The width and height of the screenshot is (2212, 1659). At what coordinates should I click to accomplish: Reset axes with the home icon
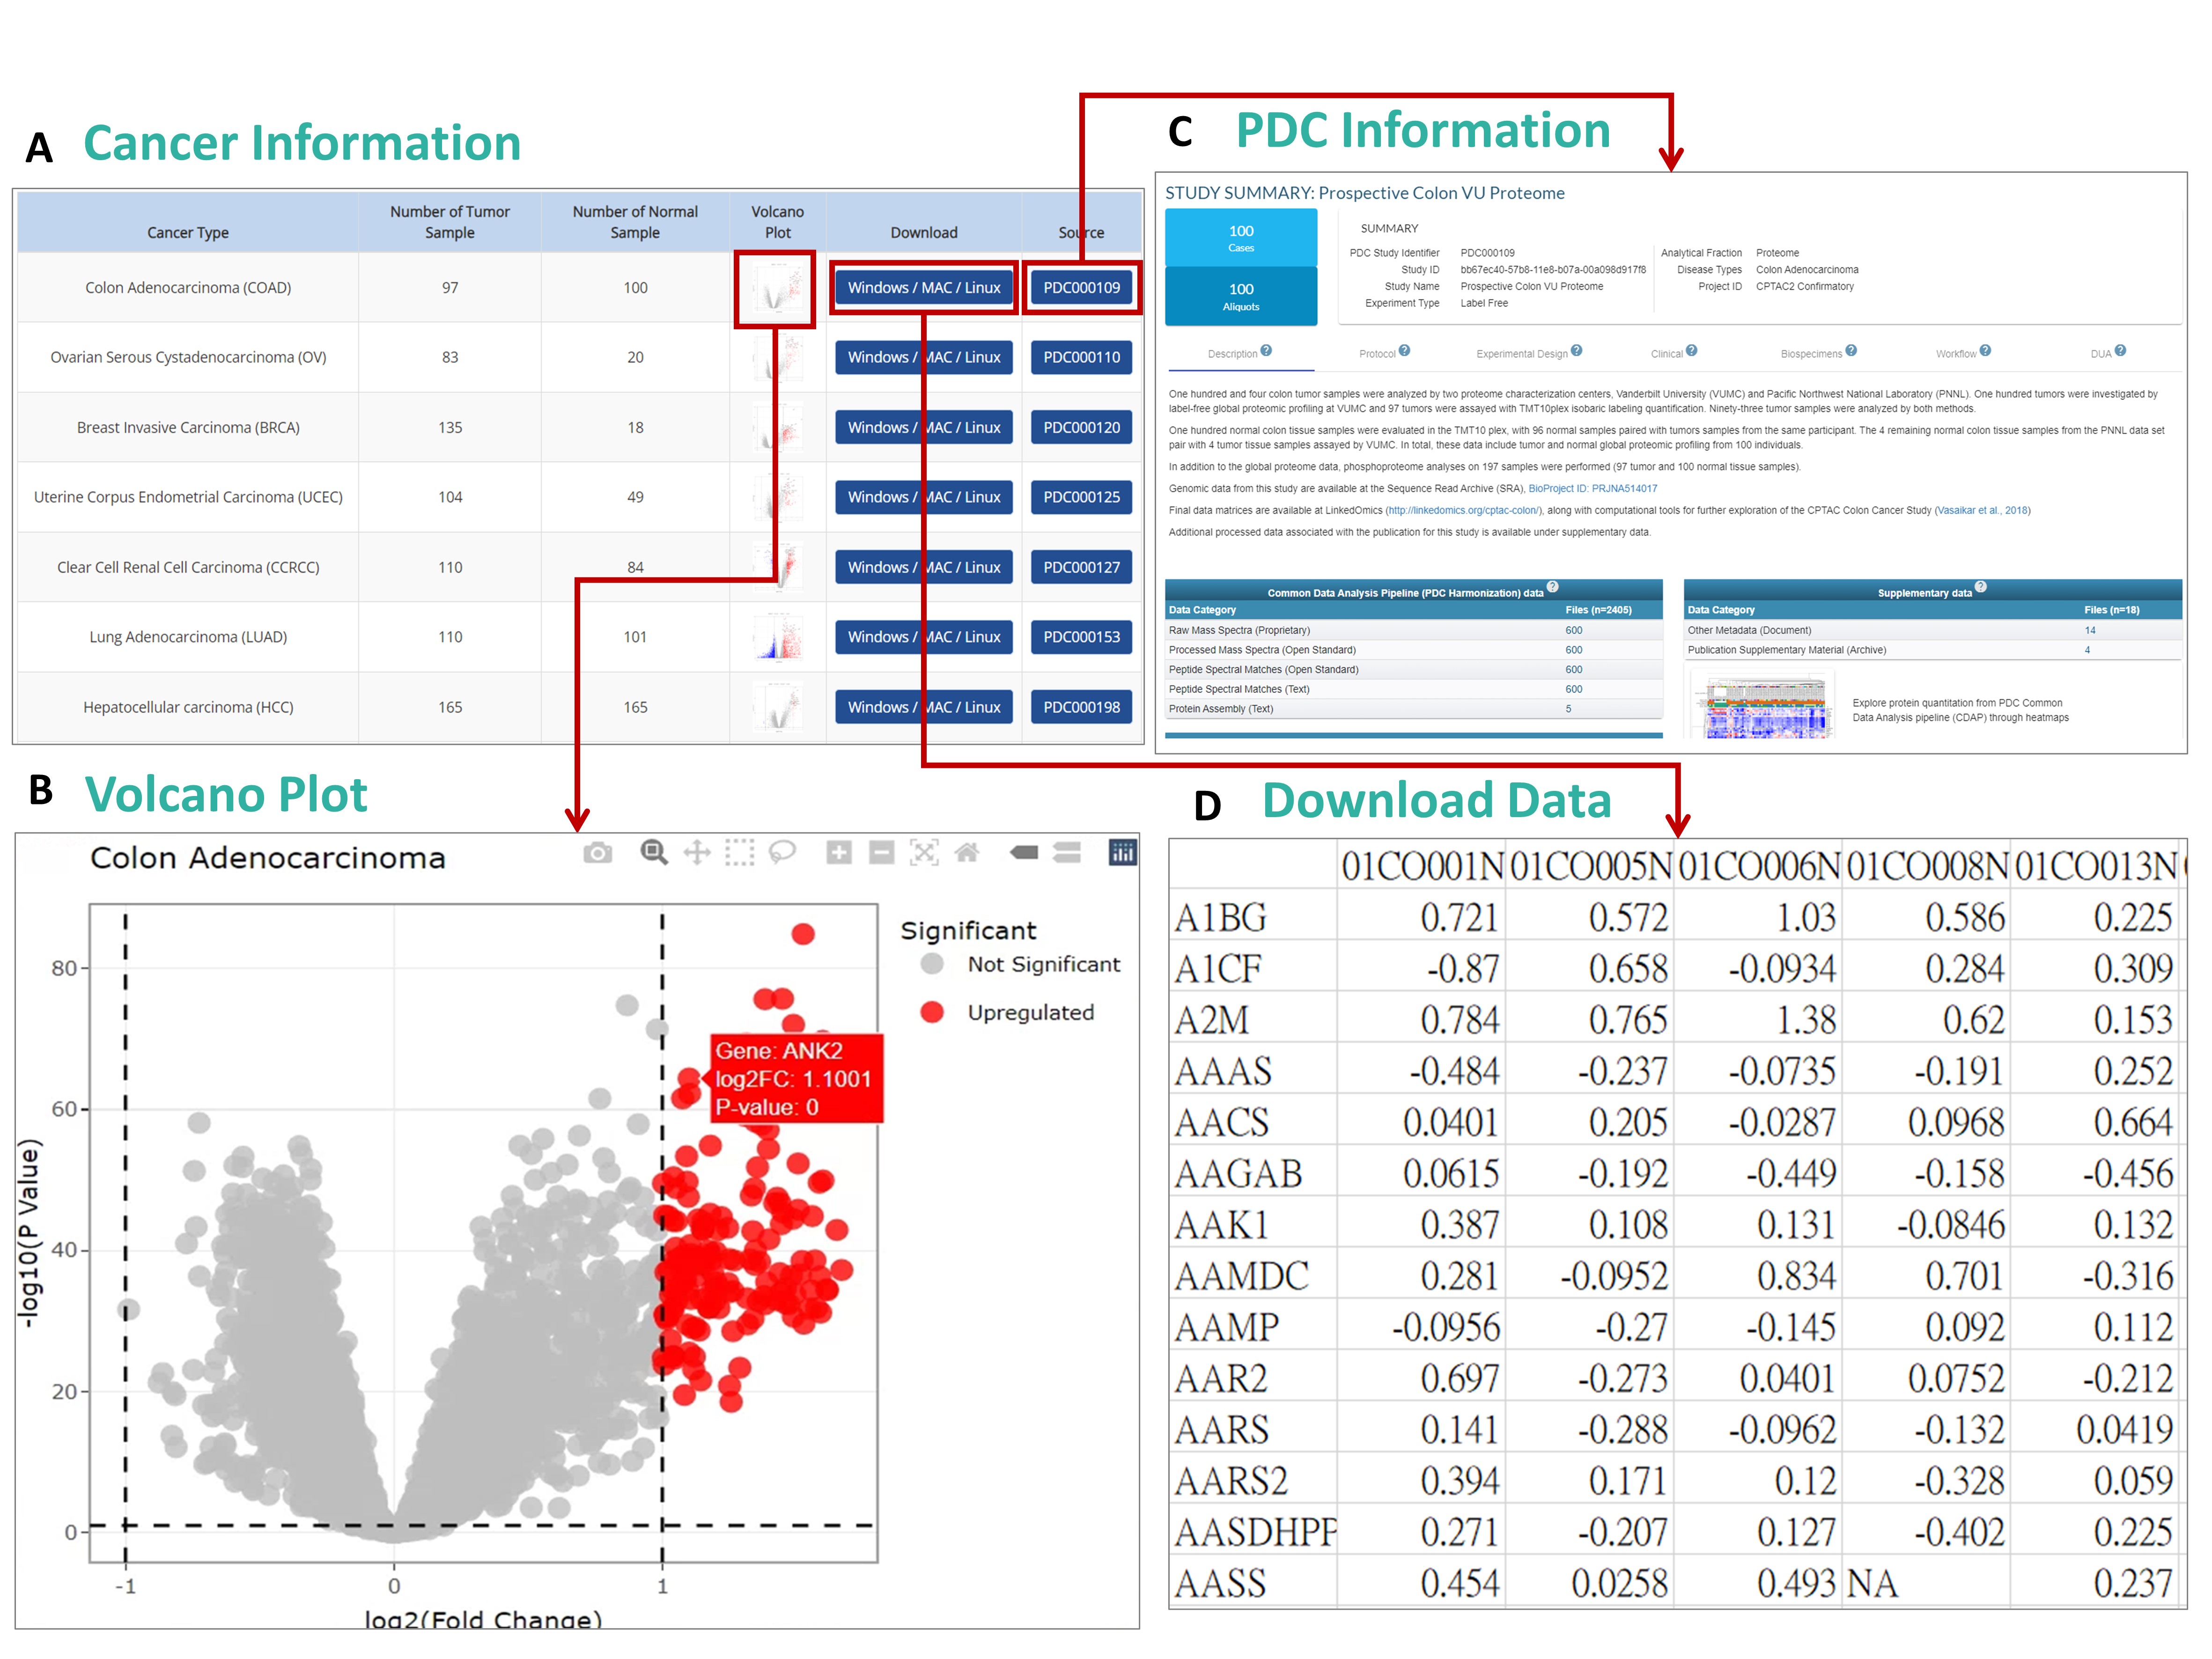click(x=967, y=852)
